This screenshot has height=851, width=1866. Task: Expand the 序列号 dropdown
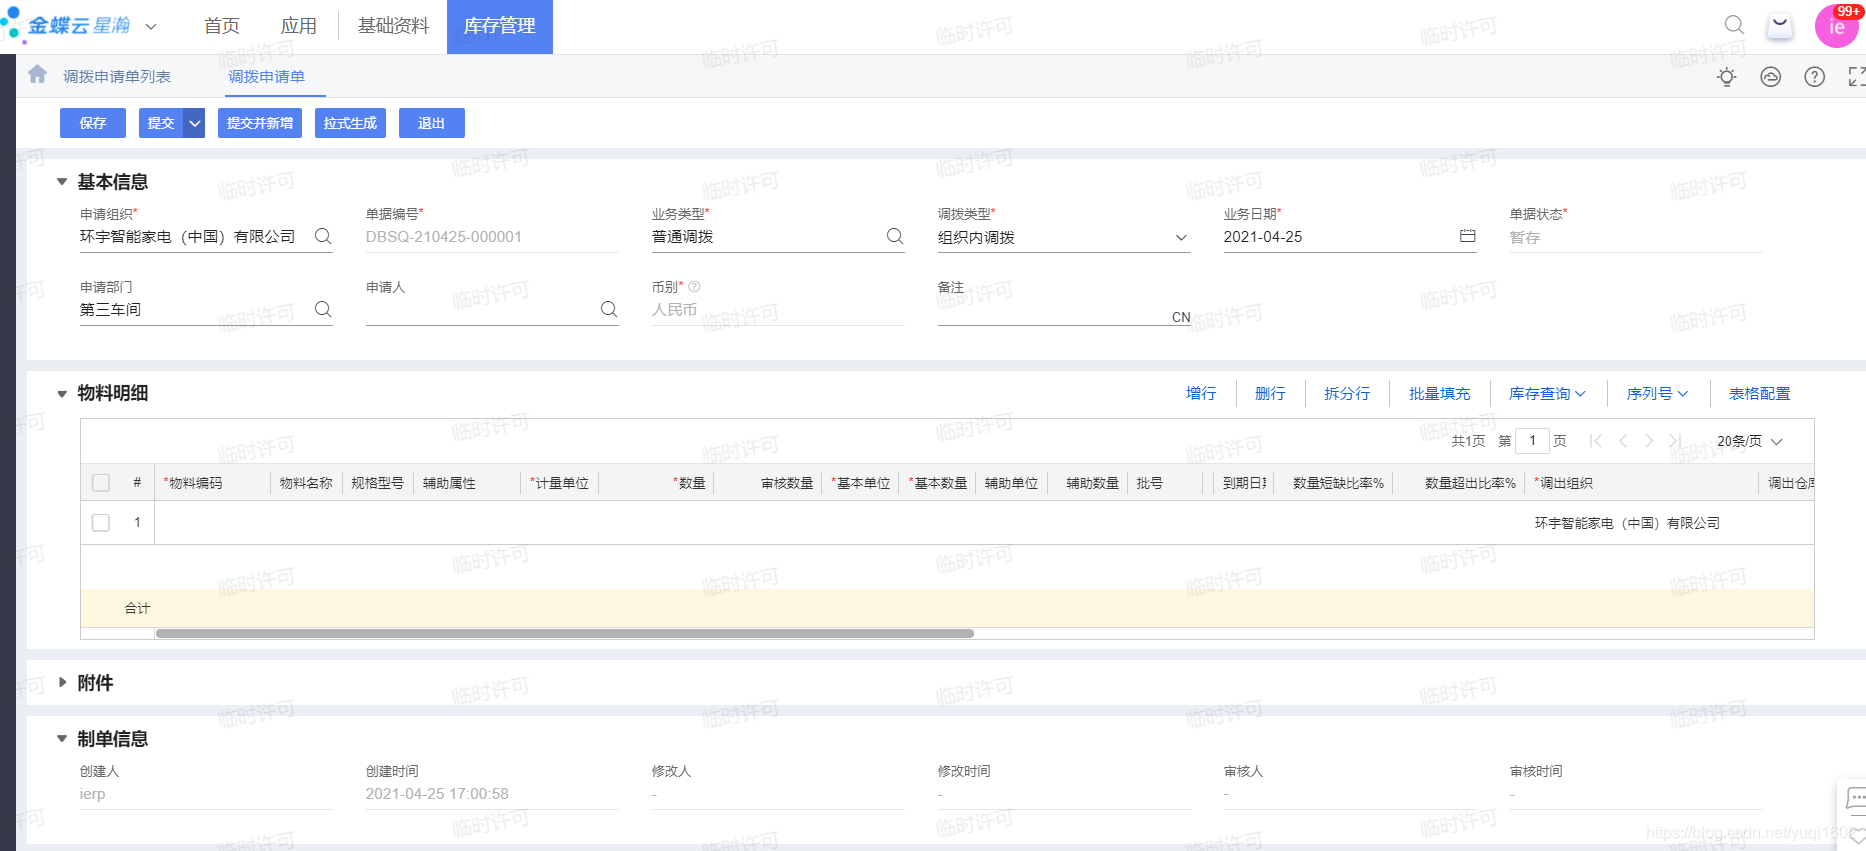coord(1657,394)
